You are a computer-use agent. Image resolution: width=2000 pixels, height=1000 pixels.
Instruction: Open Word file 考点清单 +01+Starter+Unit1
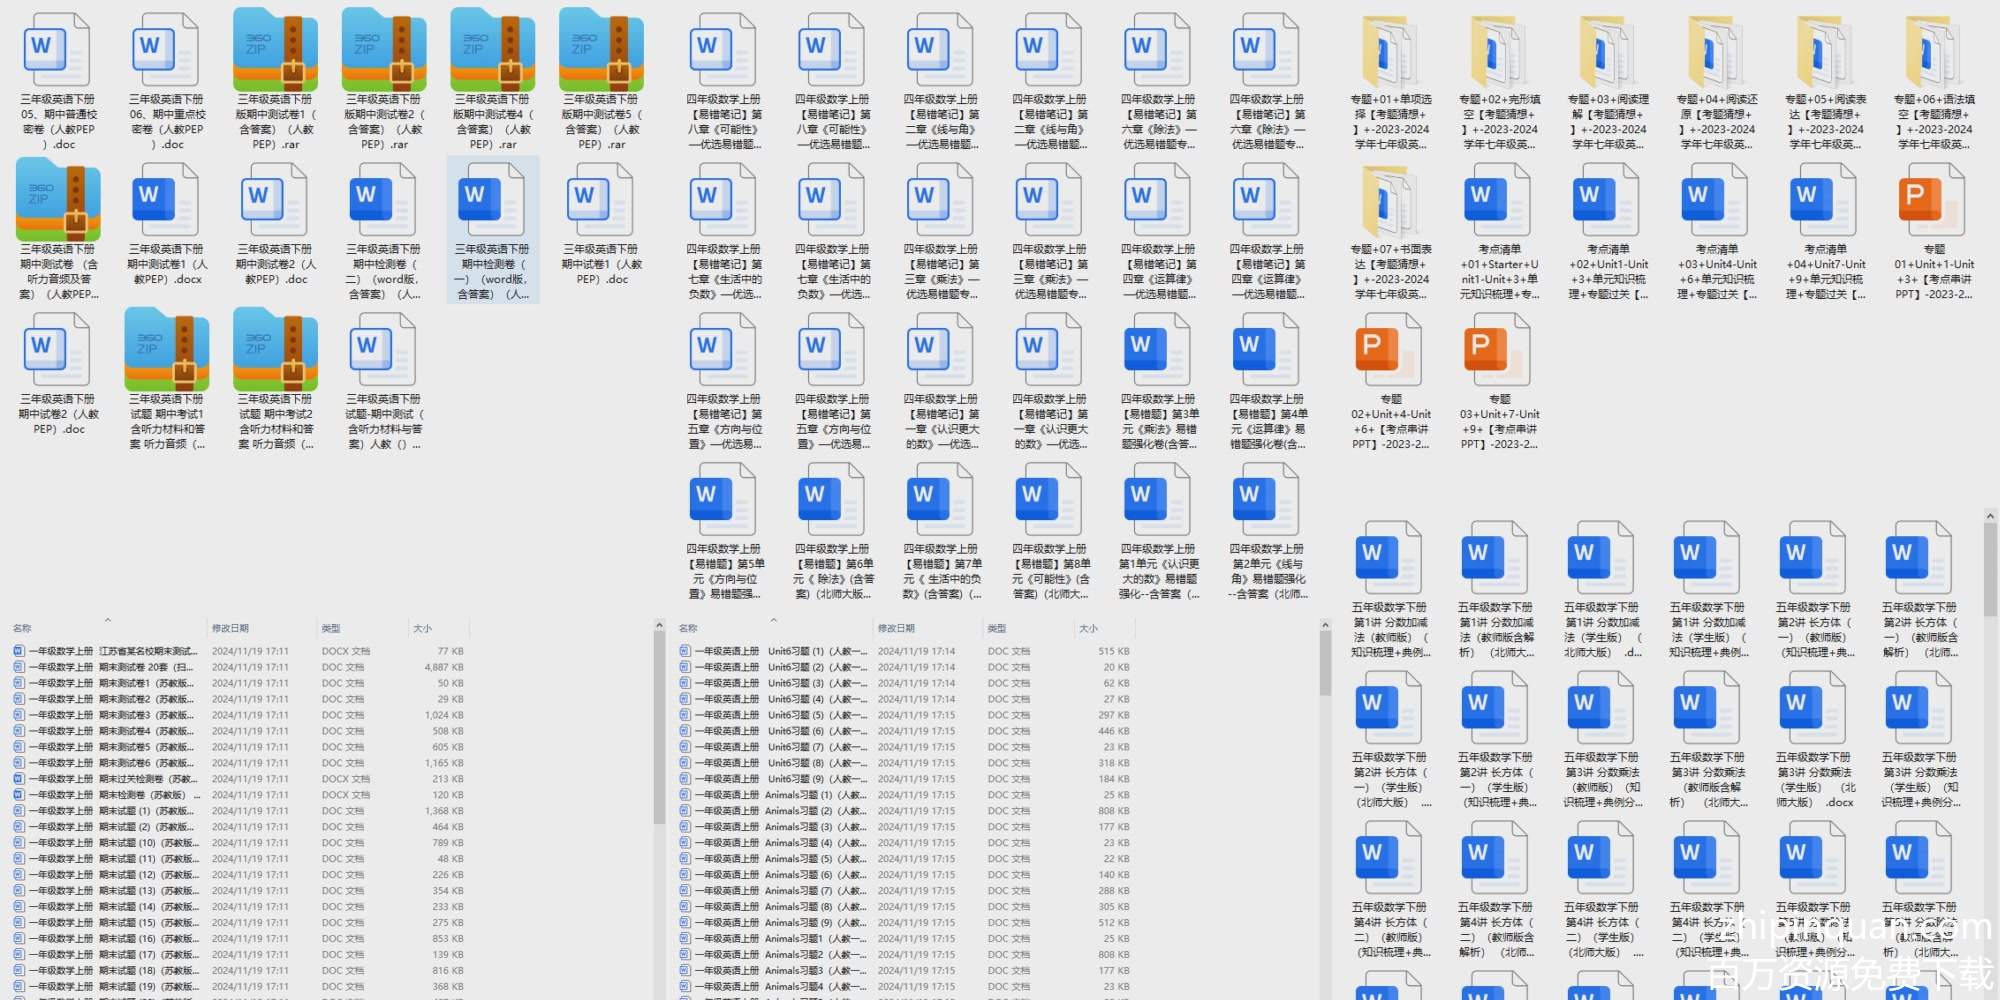[x=1499, y=202]
